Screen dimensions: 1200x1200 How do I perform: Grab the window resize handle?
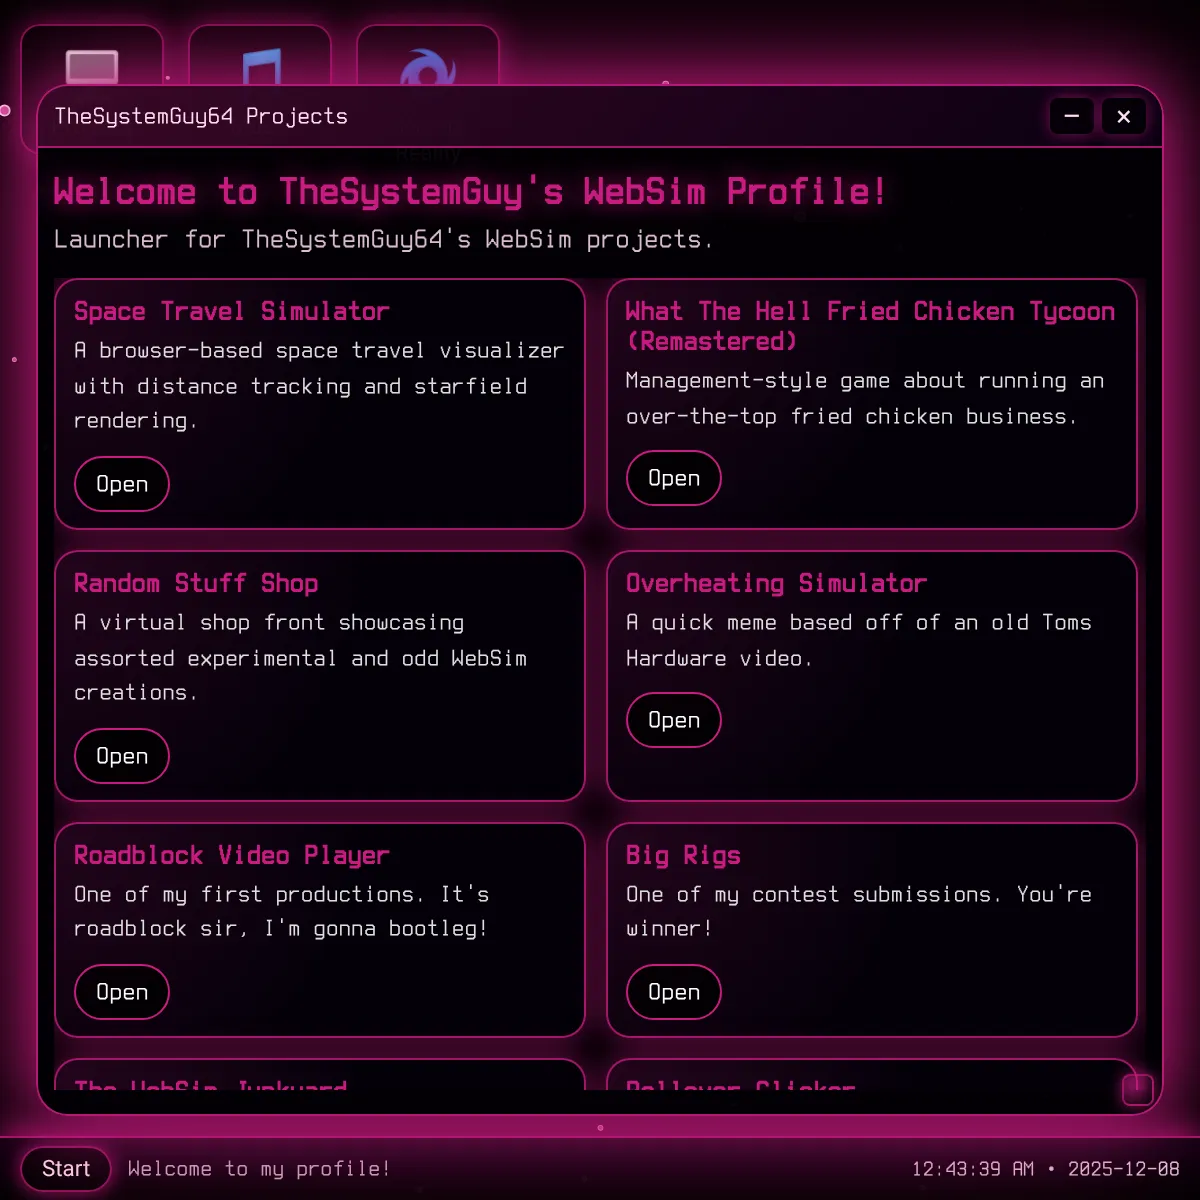pyautogui.click(x=1137, y=1089)
